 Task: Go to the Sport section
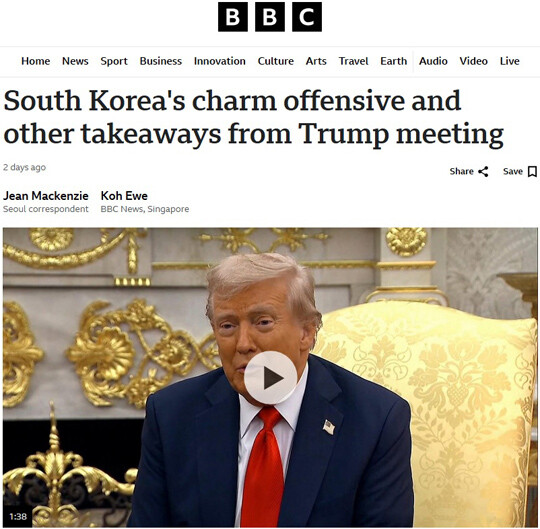click(114, 61)
